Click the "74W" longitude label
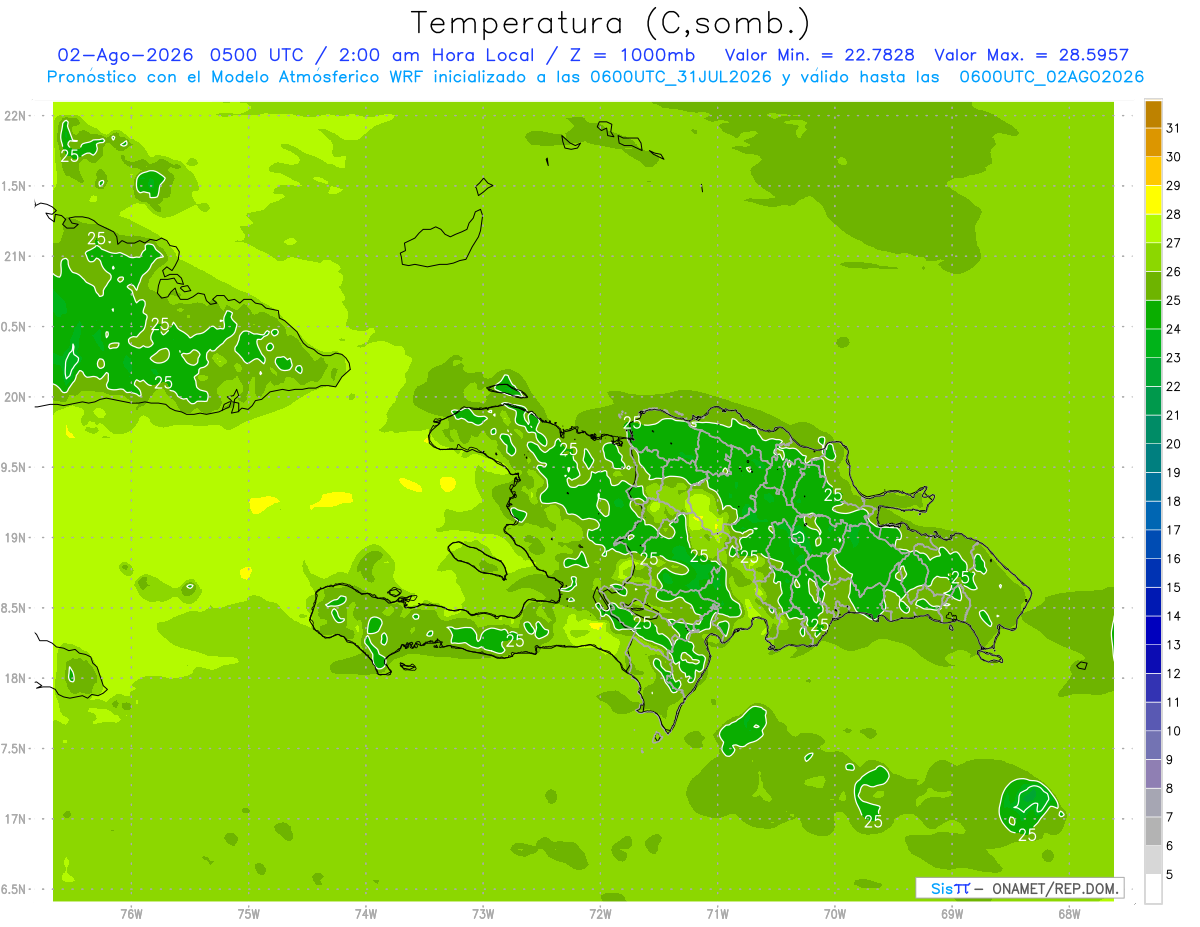Screen dimensions: 1200x927 pyautogui.click(x=366, y=914)
